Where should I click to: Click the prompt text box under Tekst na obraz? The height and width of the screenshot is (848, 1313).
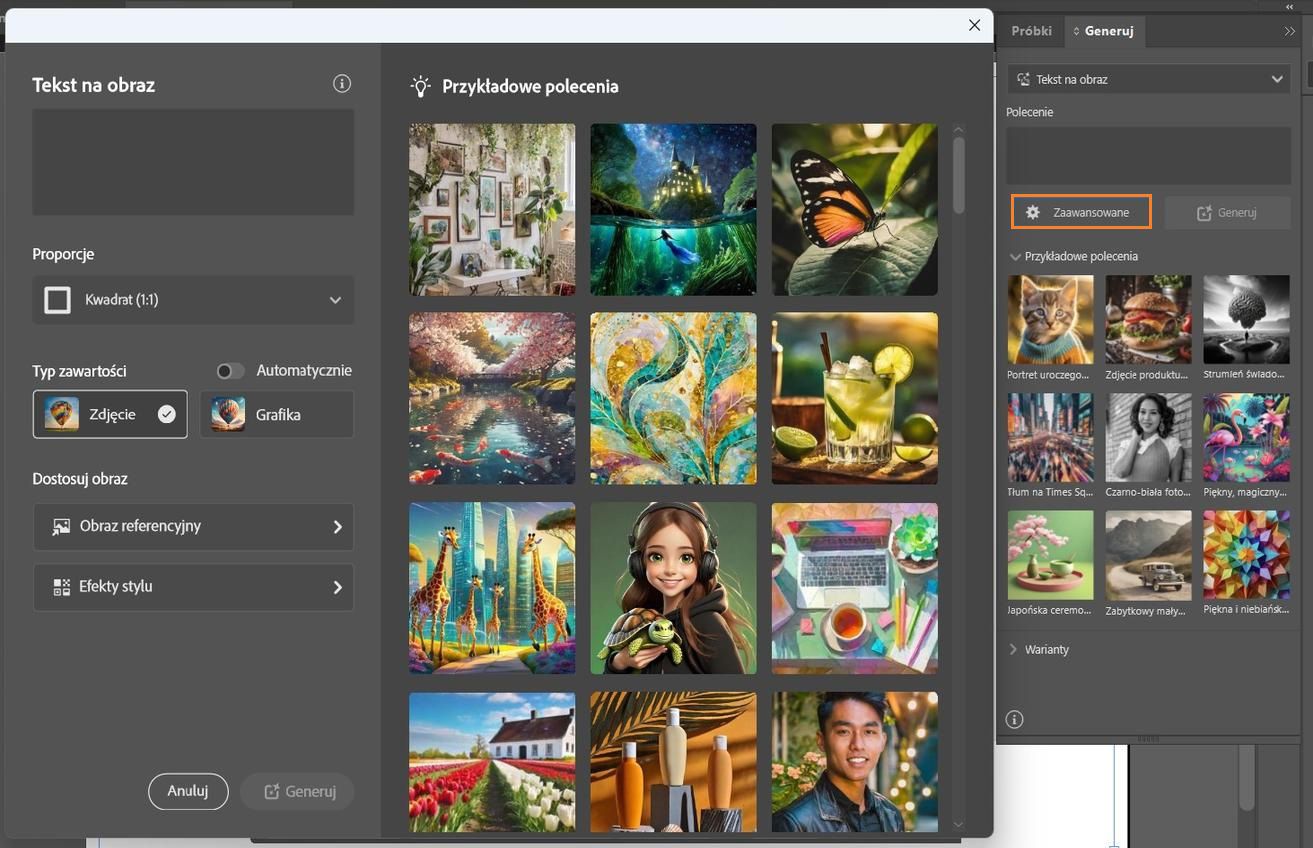[x=193, y=162]
